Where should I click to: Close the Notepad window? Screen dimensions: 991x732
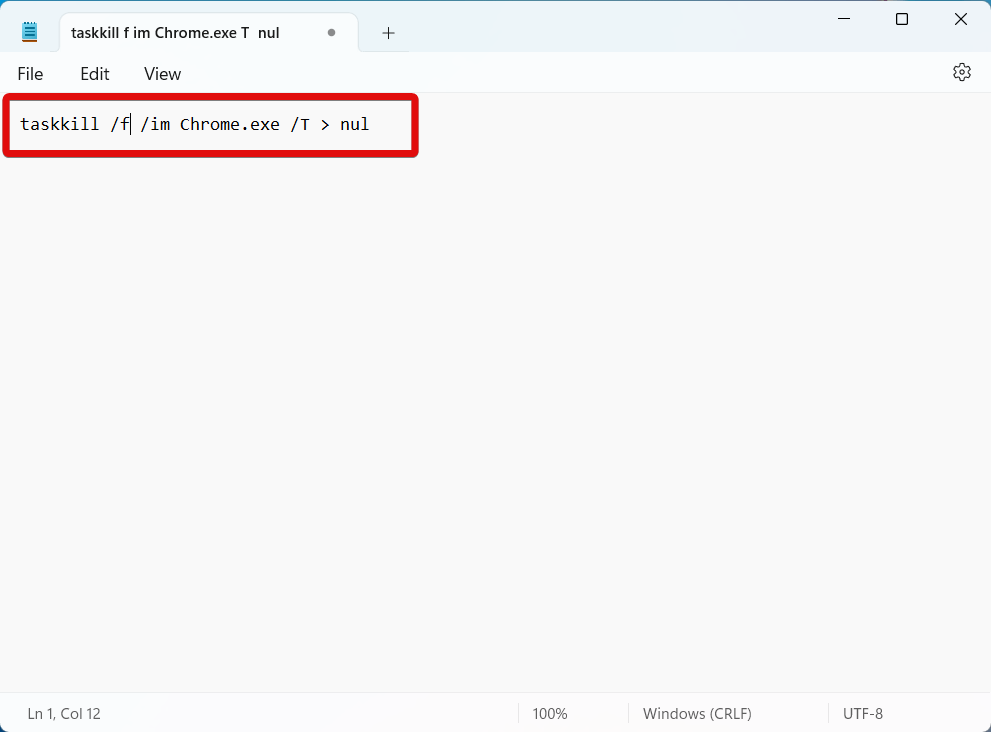[x=961, y=19]
